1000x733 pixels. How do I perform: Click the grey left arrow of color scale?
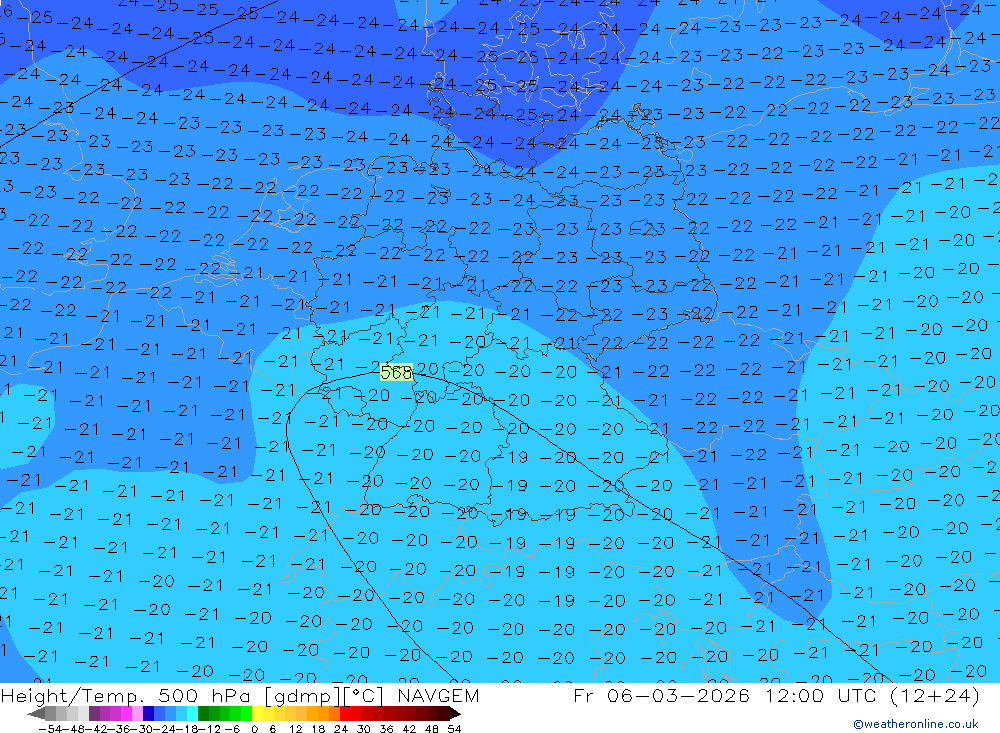[x=36, y=714]
